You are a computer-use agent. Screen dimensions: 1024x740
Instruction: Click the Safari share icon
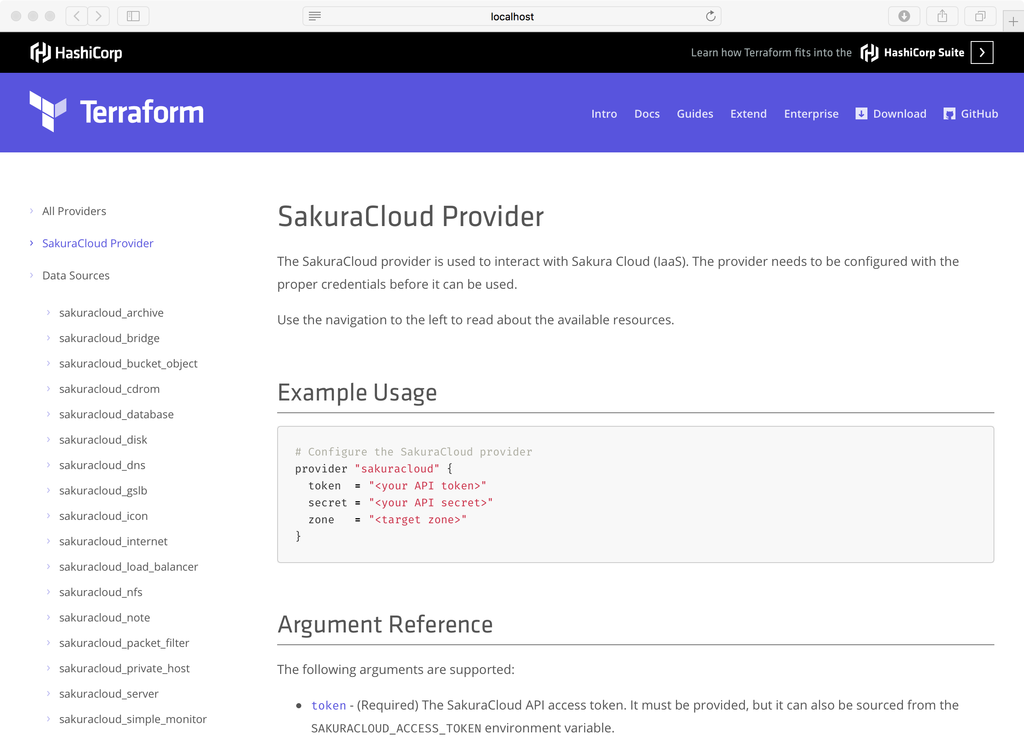(x=942, y=16)
